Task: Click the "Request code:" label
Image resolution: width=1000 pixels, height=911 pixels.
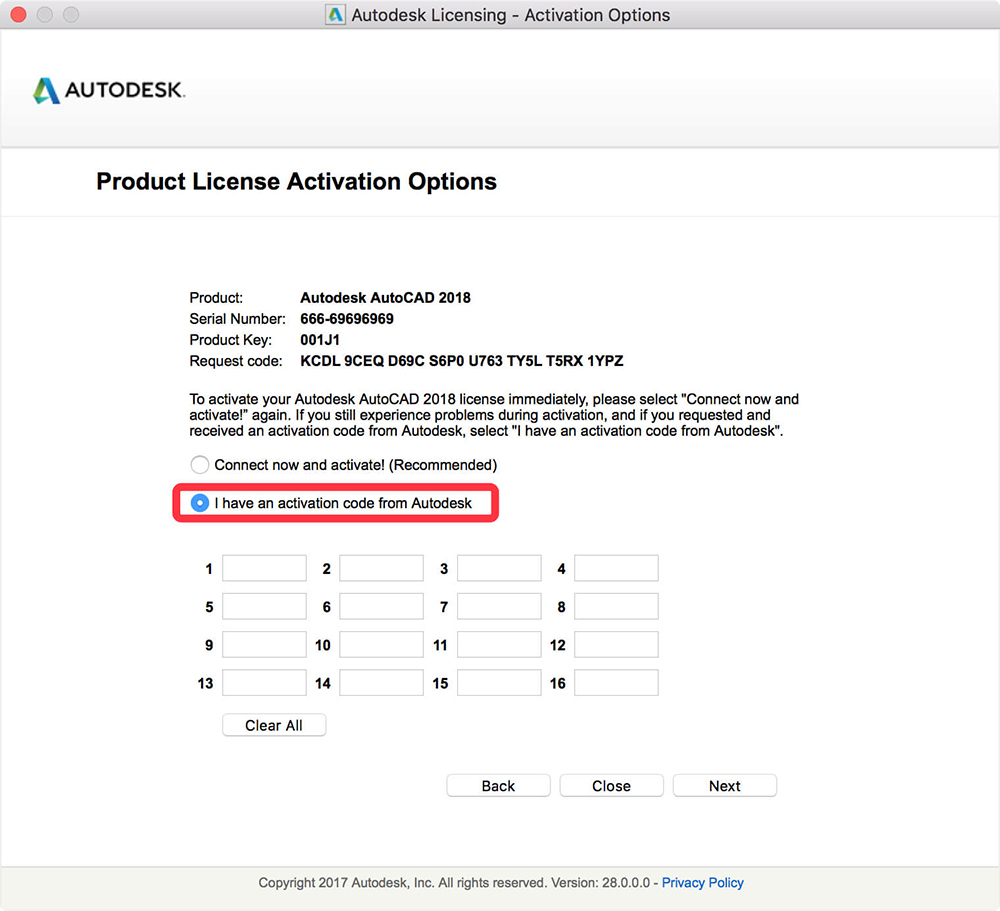Action: (235, 361)
